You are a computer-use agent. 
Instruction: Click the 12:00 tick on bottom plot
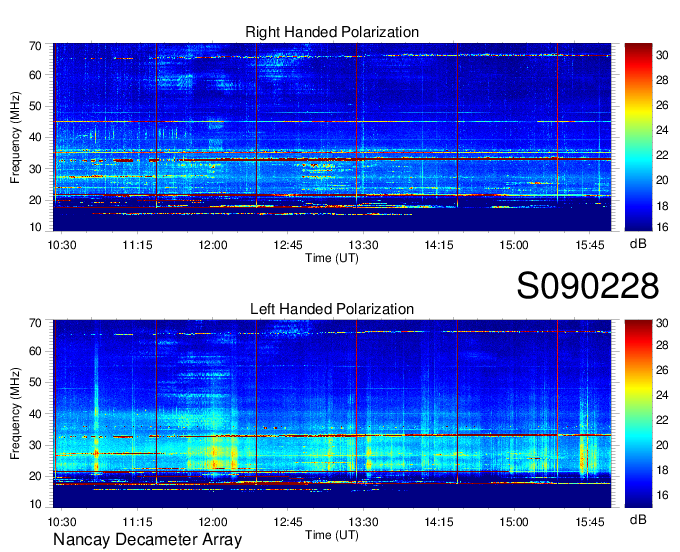(212, 522)
